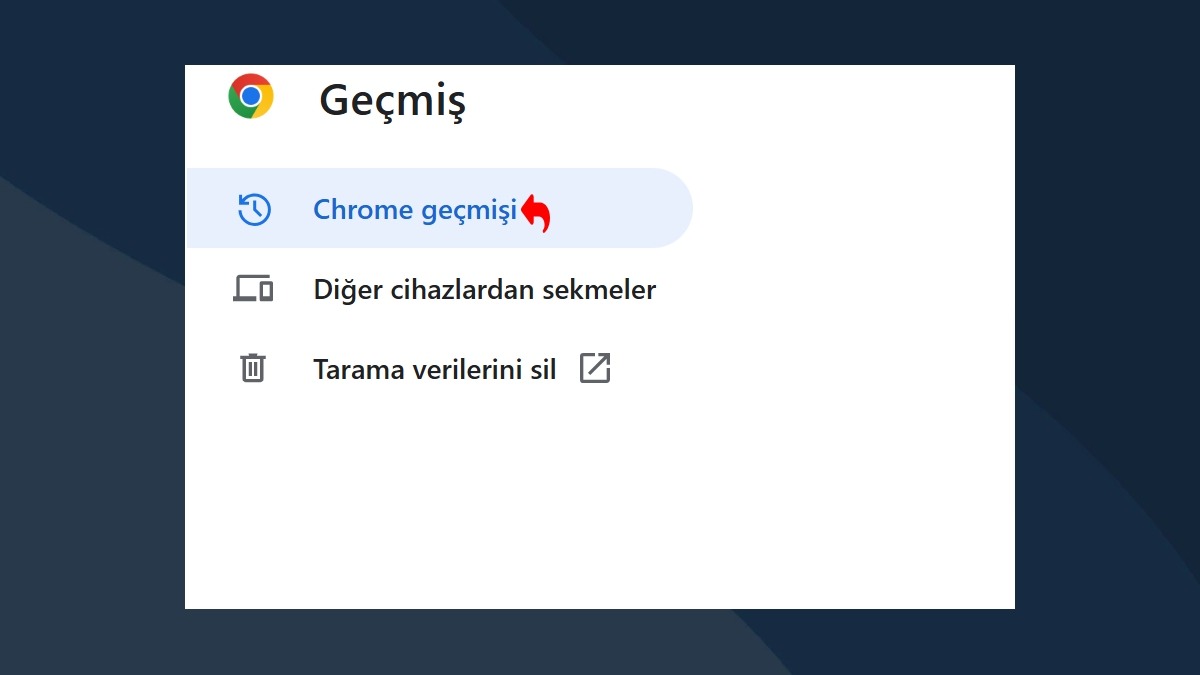Click the word Chrome in the selected item

[363, 209]
